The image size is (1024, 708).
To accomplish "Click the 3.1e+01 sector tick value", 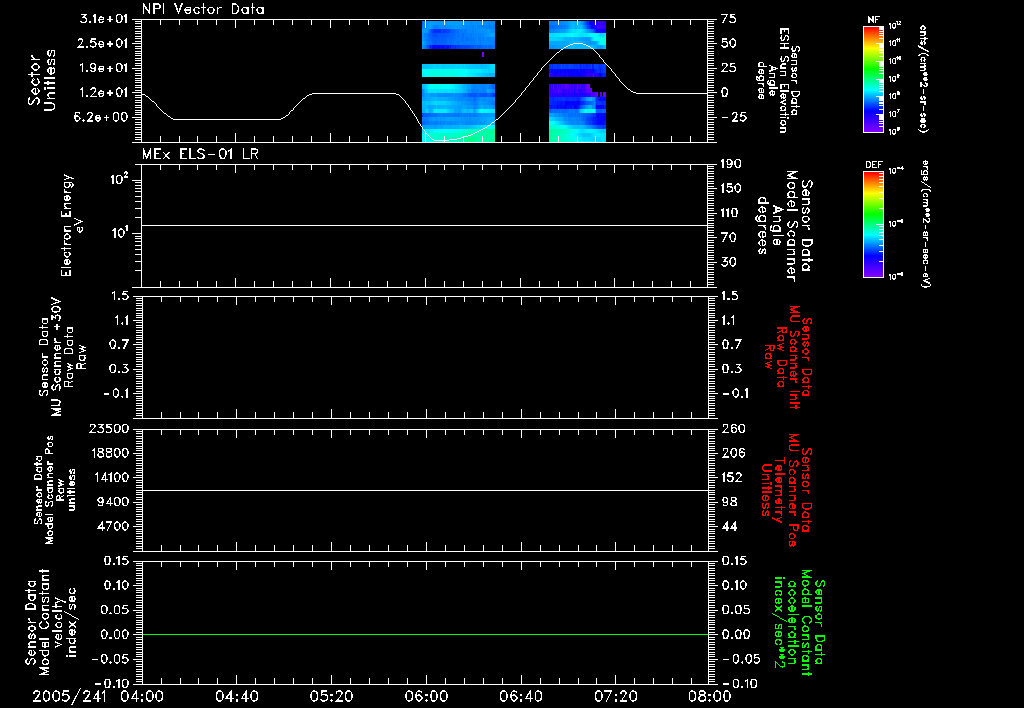I will 106,19.
